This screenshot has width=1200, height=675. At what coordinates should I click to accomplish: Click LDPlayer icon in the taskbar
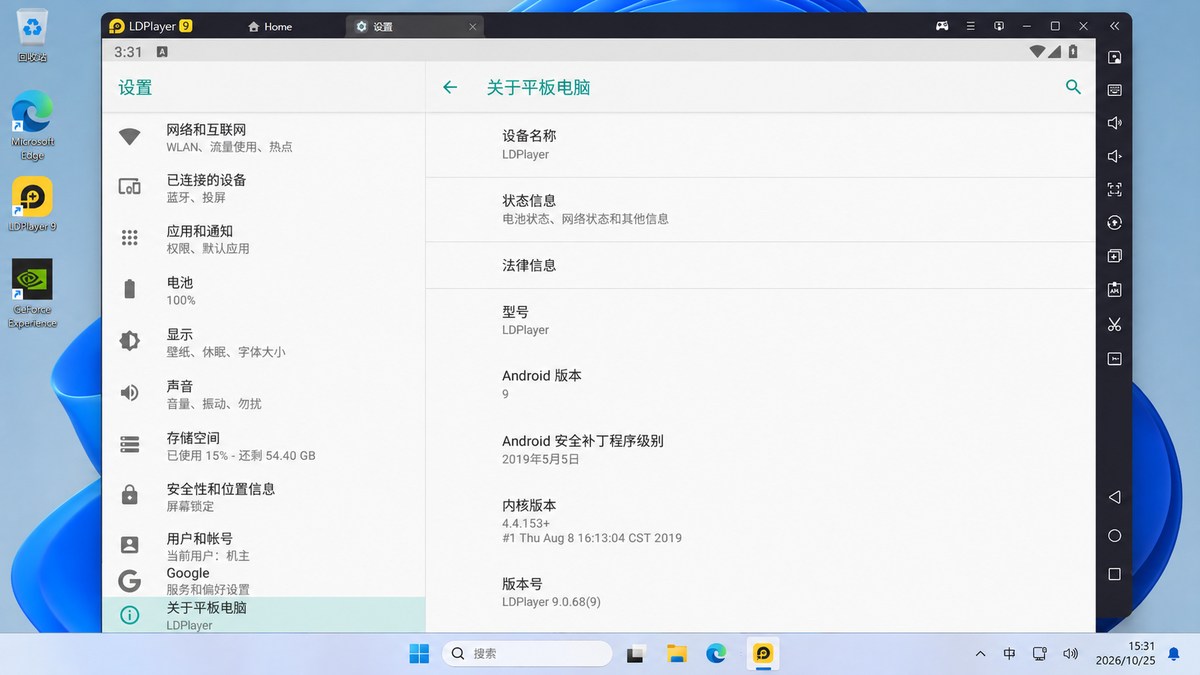[x=762, y=654]
